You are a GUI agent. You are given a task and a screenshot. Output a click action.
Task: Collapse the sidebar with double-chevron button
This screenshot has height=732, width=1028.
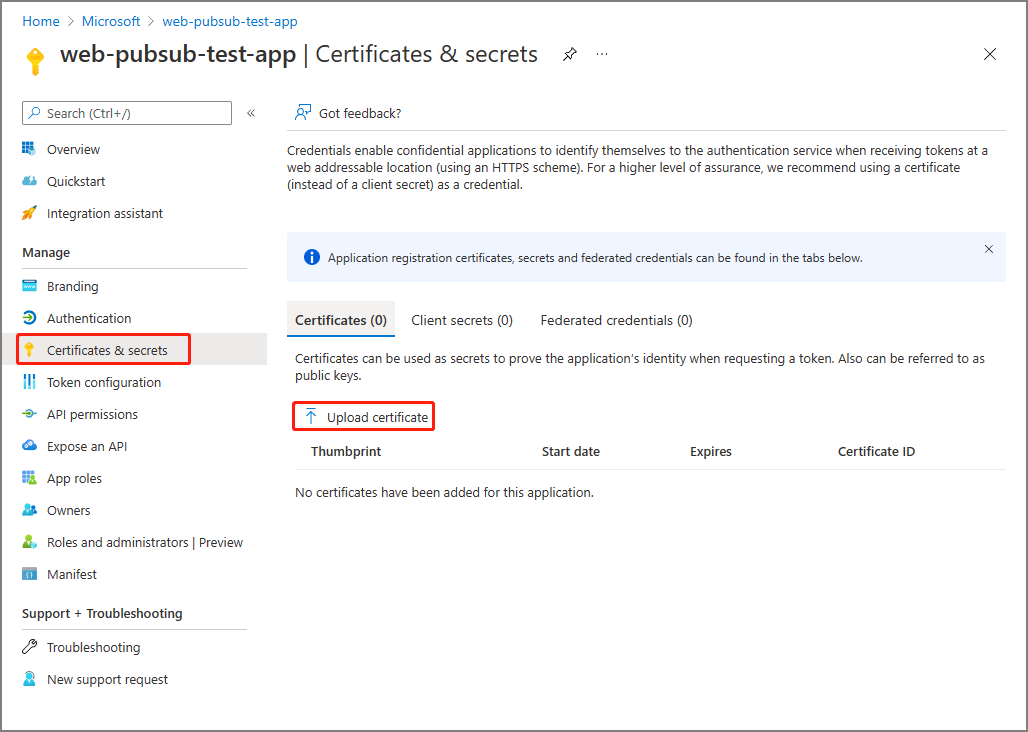tap(251, 113)
